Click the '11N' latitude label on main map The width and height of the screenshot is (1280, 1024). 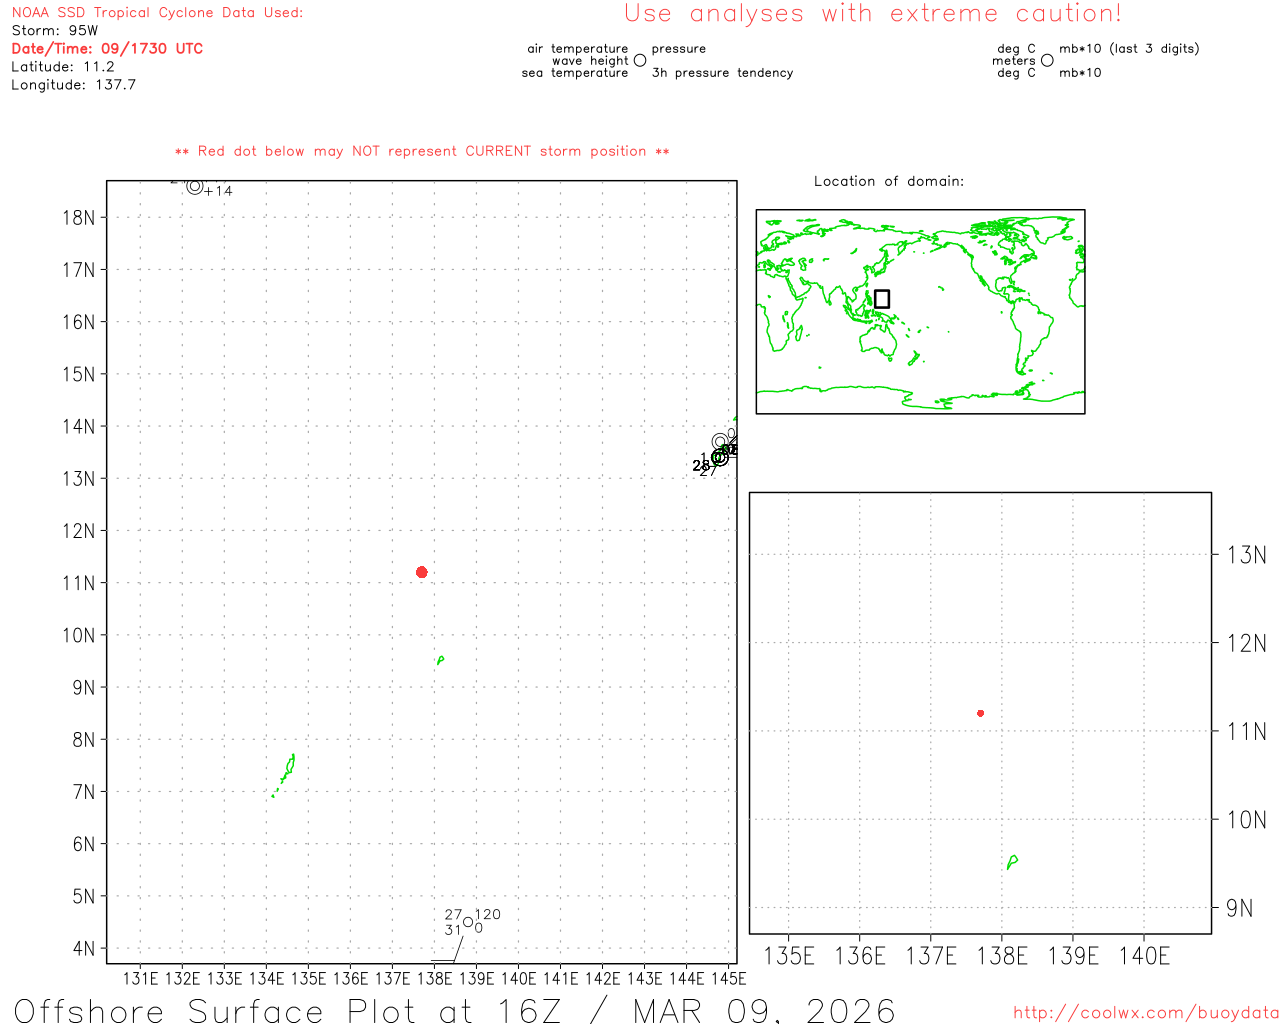[x=79, y=583]
